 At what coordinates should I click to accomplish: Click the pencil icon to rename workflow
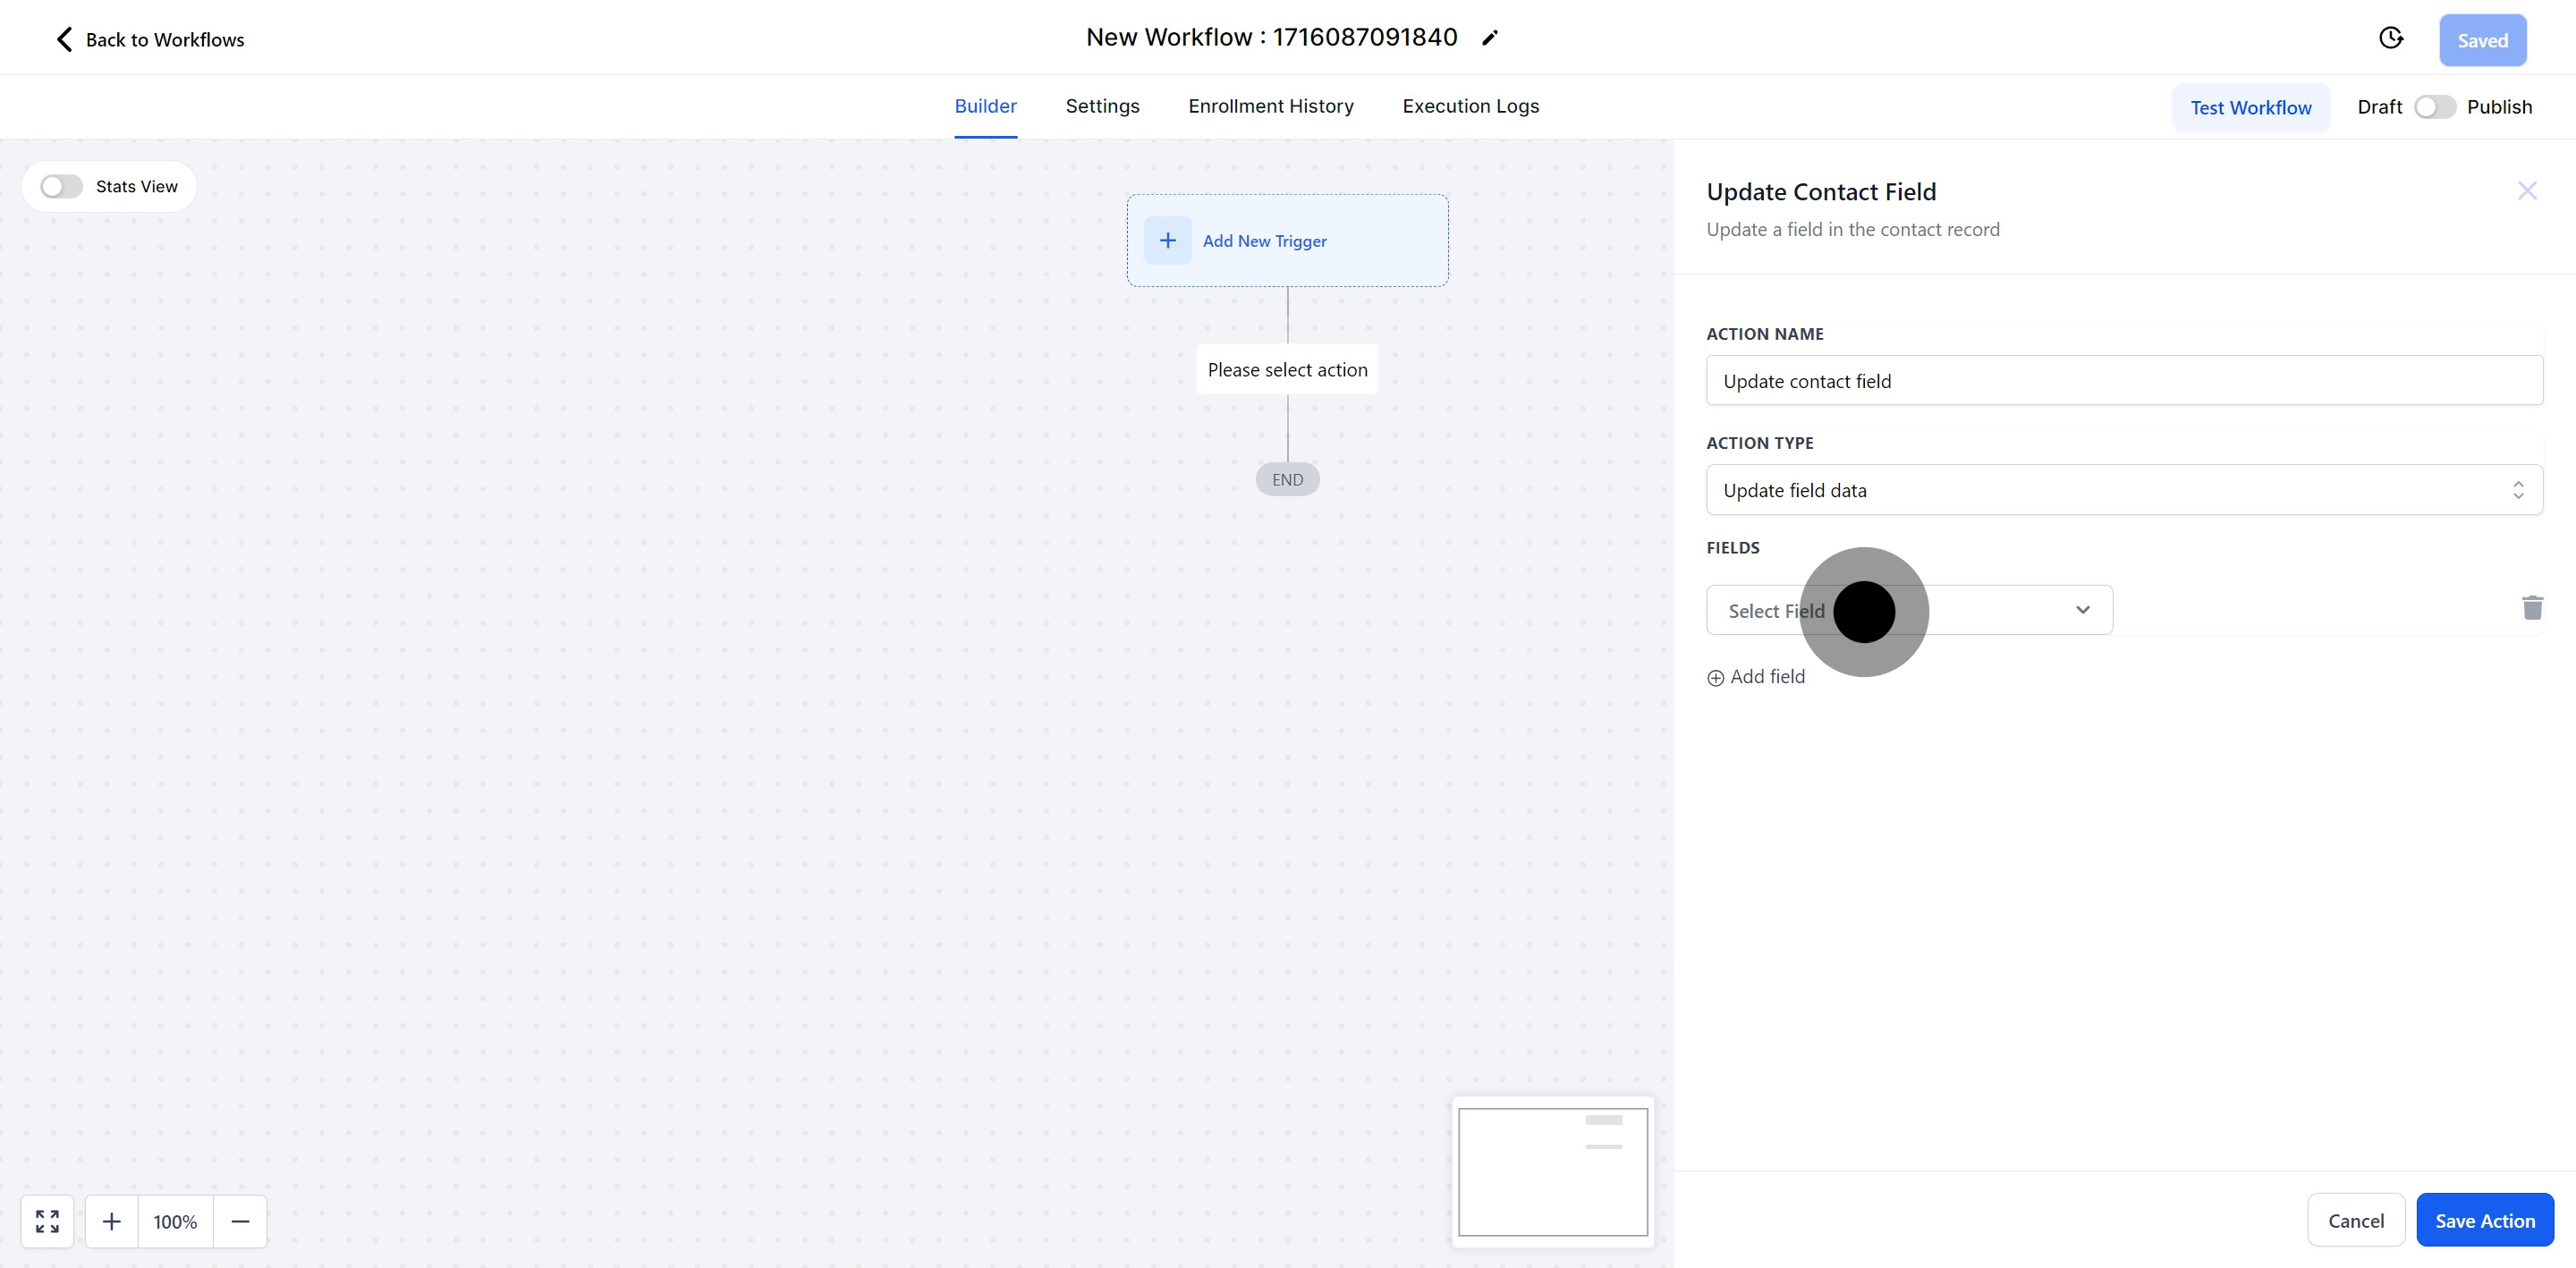1490,38
